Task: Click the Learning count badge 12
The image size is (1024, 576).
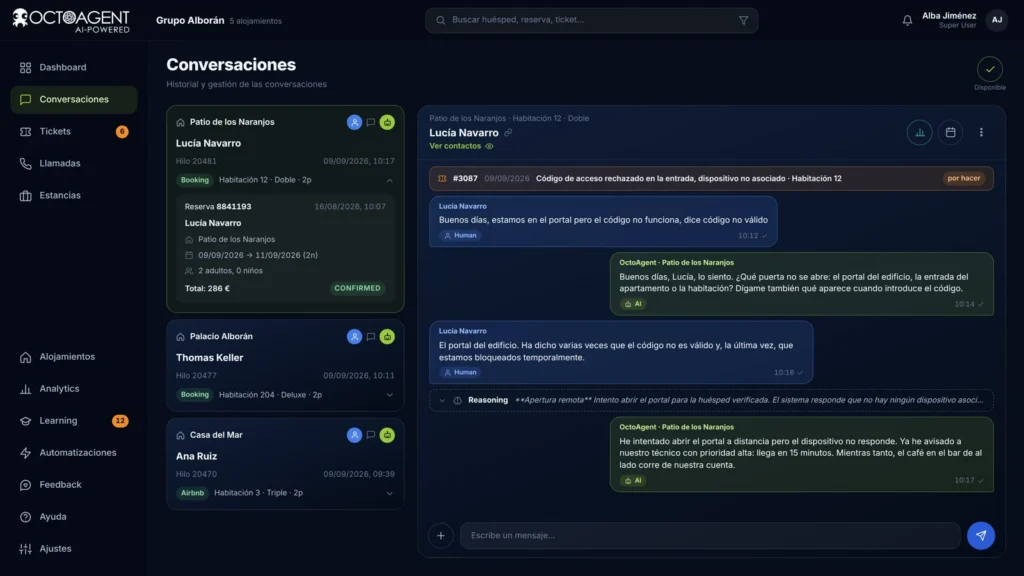Action: click(120, 421)
